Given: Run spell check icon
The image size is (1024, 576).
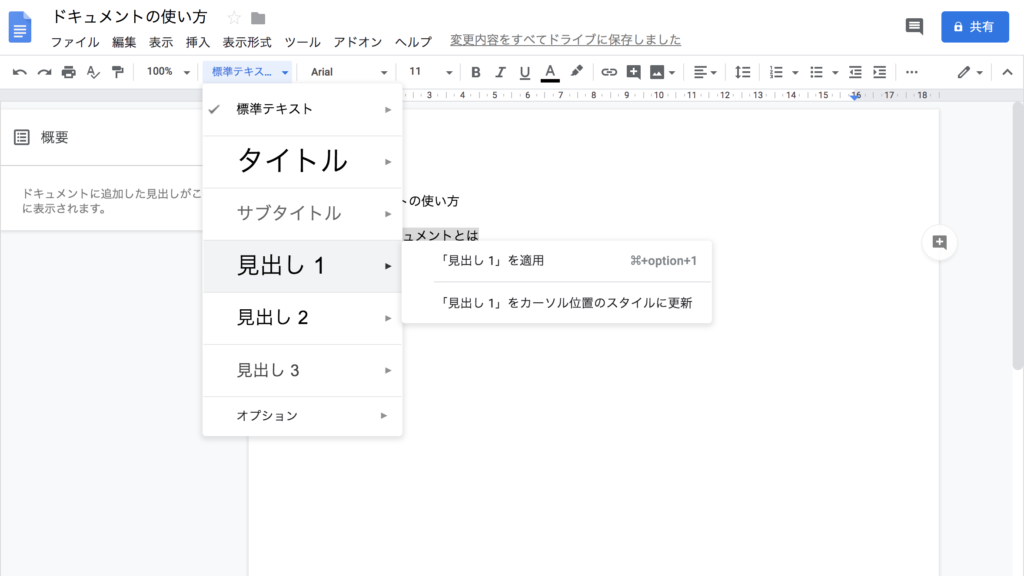Looking at the screenshot, I should [x=93, y=72].
